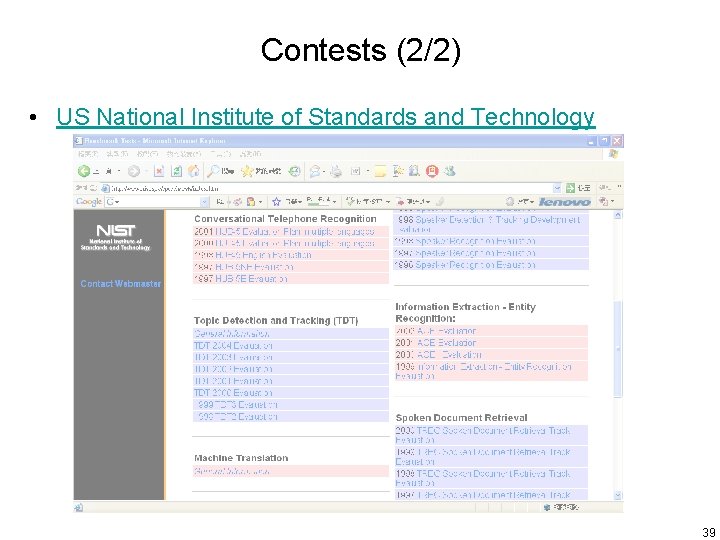
Task: Expand the Google search box dropdown
Action: [x=204, y=202]
